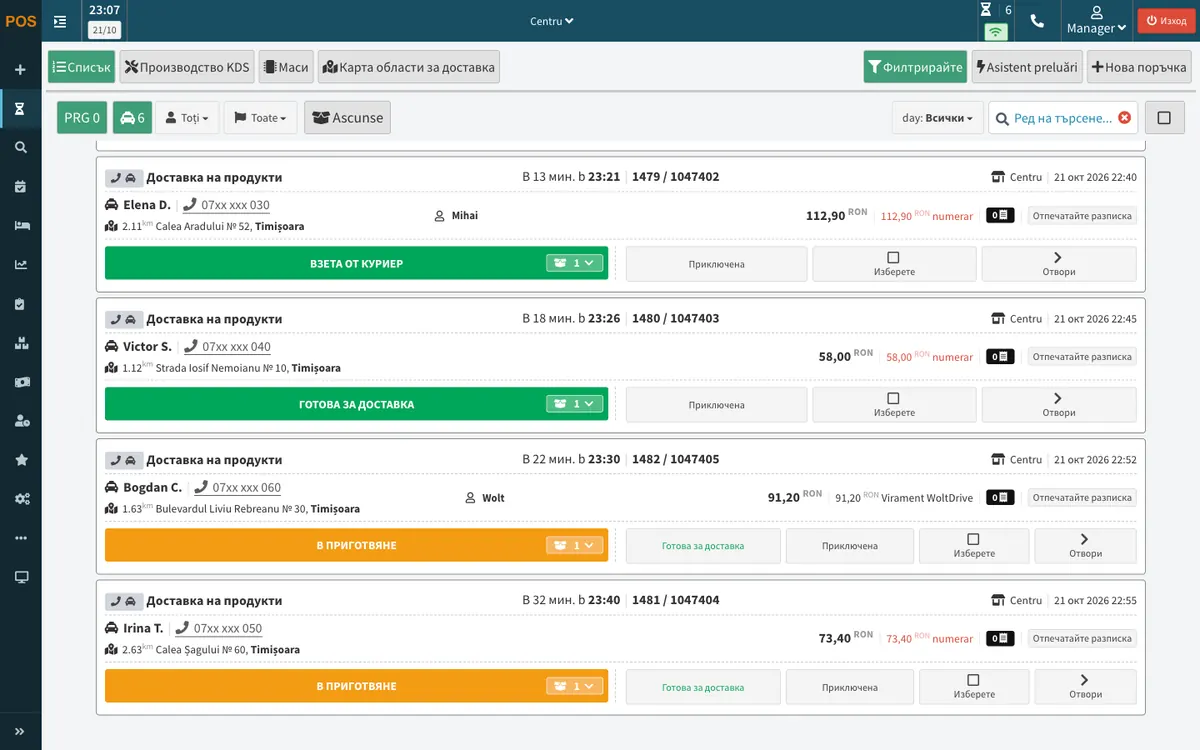Screen dimensions: 1200x750
Task: Click receipt count badge on Victor S. order
Action: coord(1000,356)
